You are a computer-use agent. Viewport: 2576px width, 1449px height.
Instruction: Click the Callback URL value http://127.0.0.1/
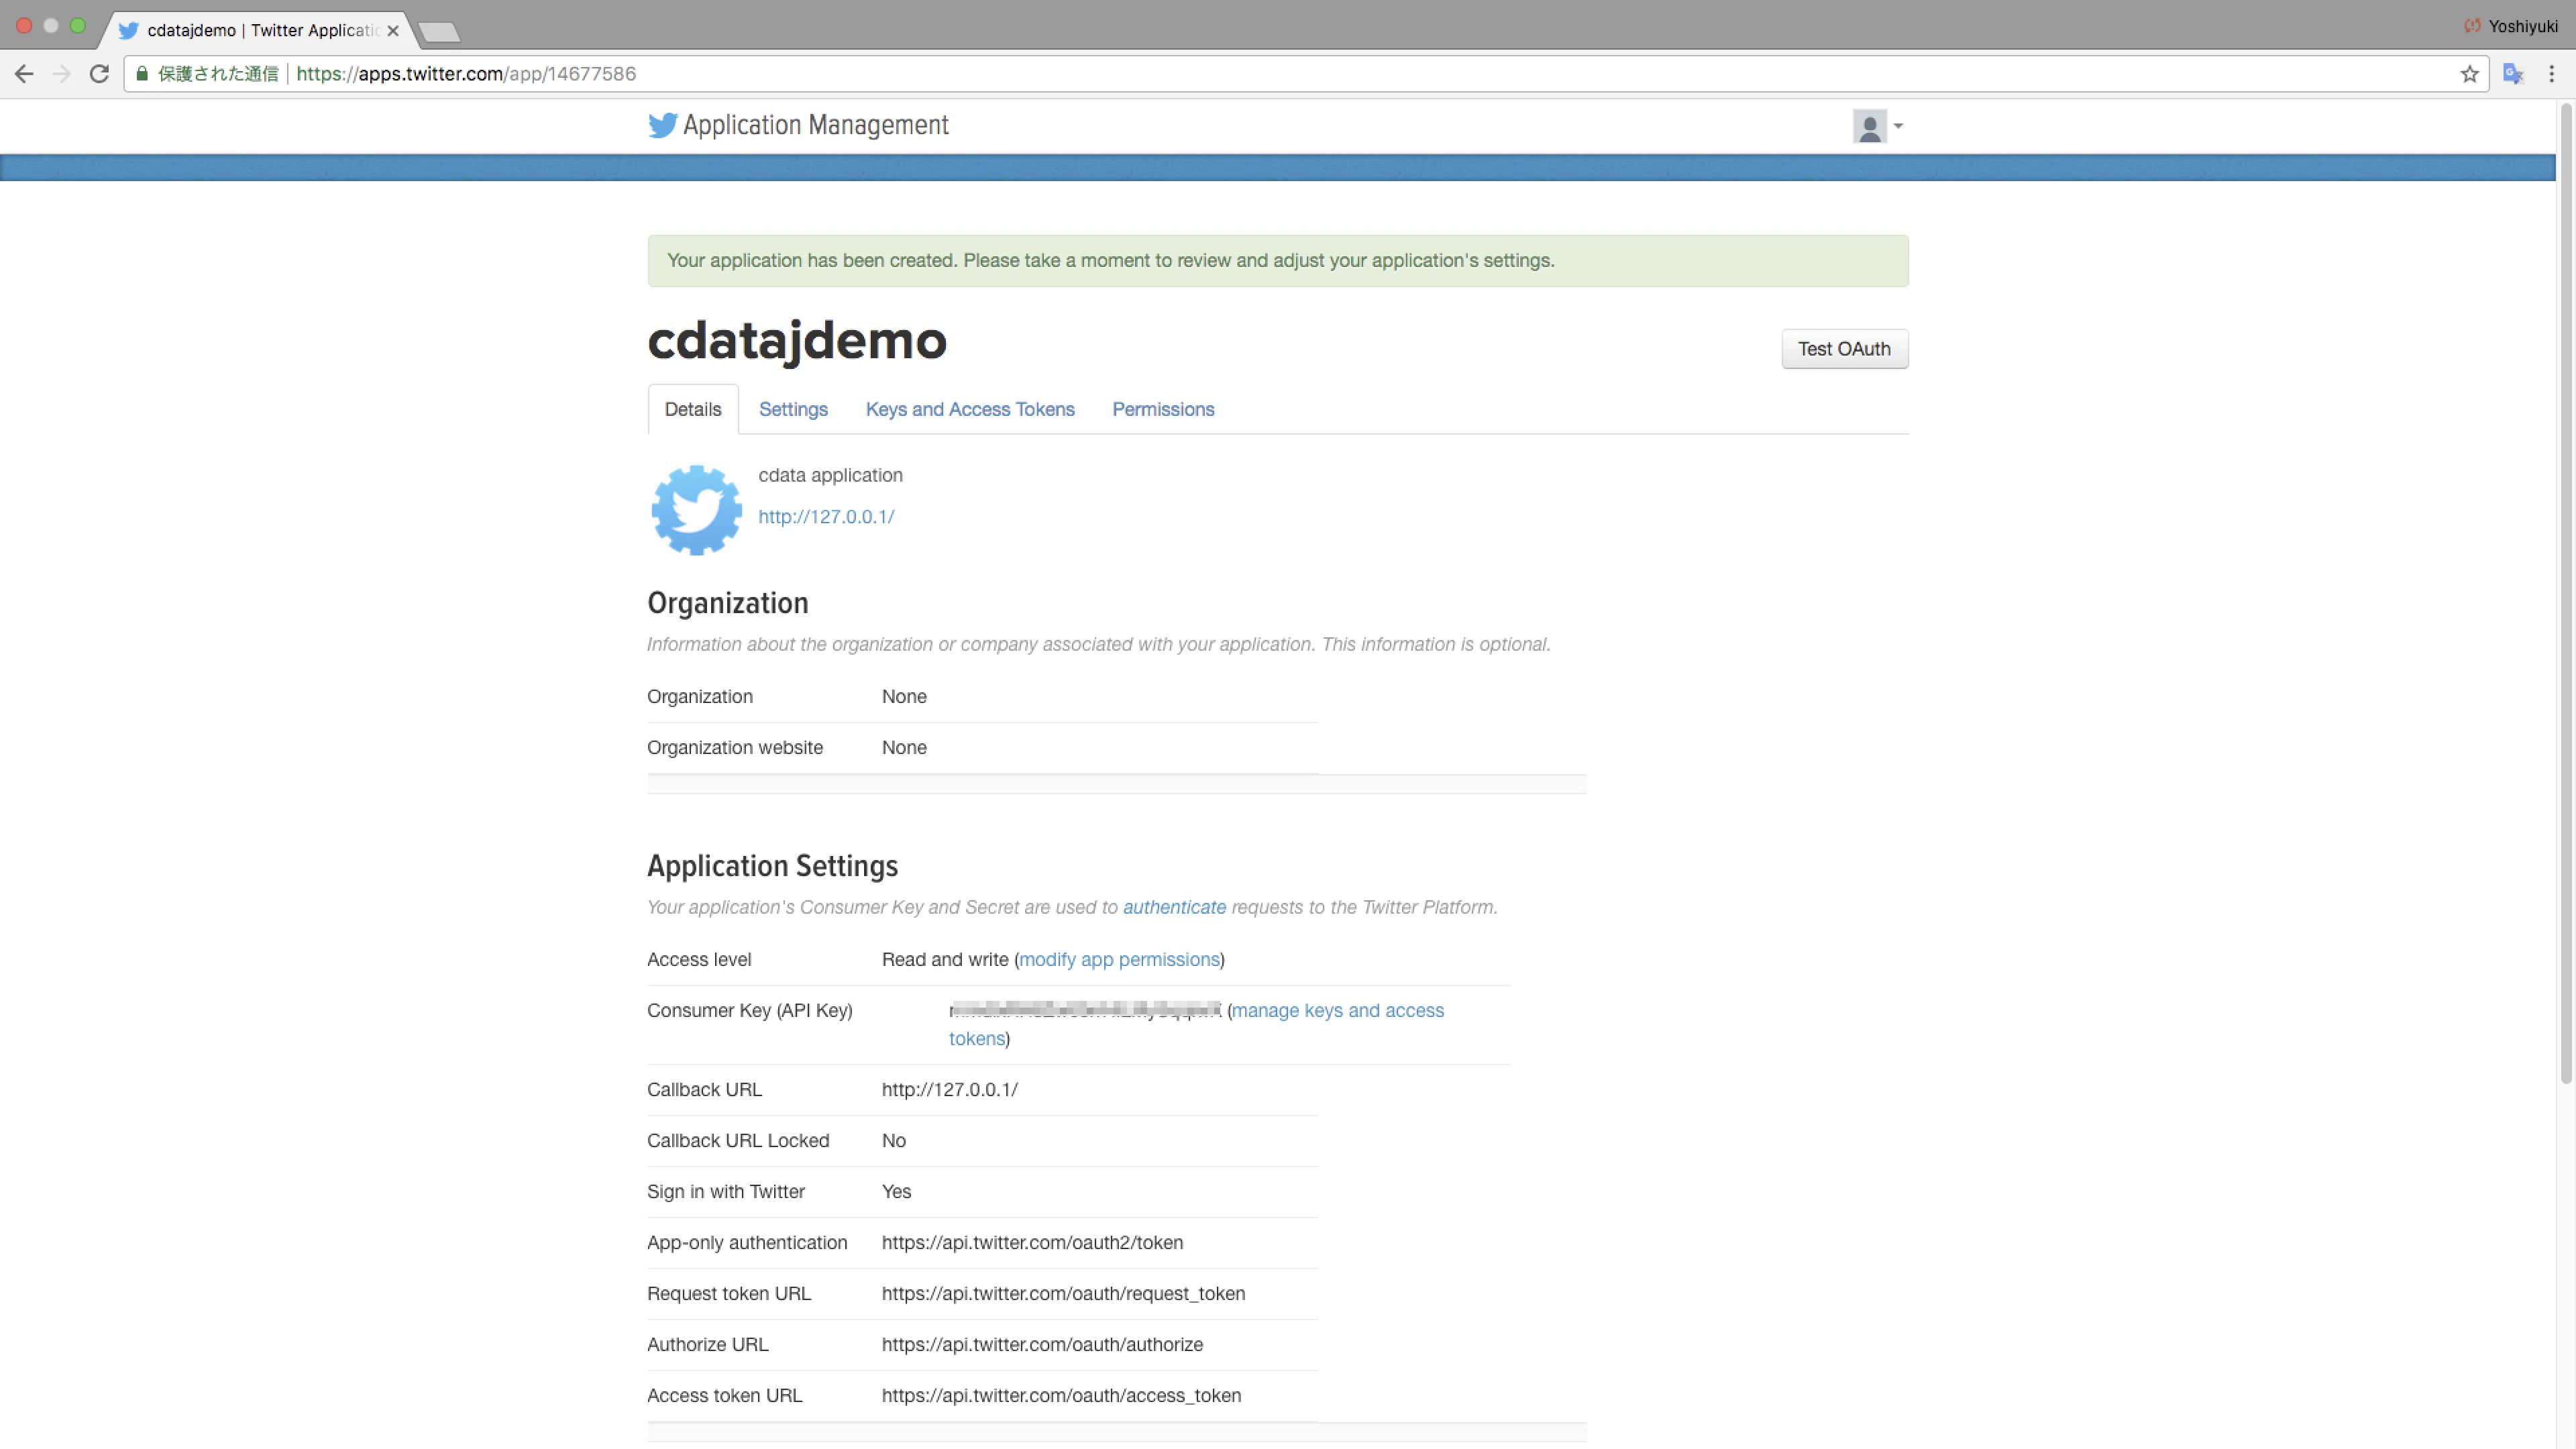coord(950,1090)
